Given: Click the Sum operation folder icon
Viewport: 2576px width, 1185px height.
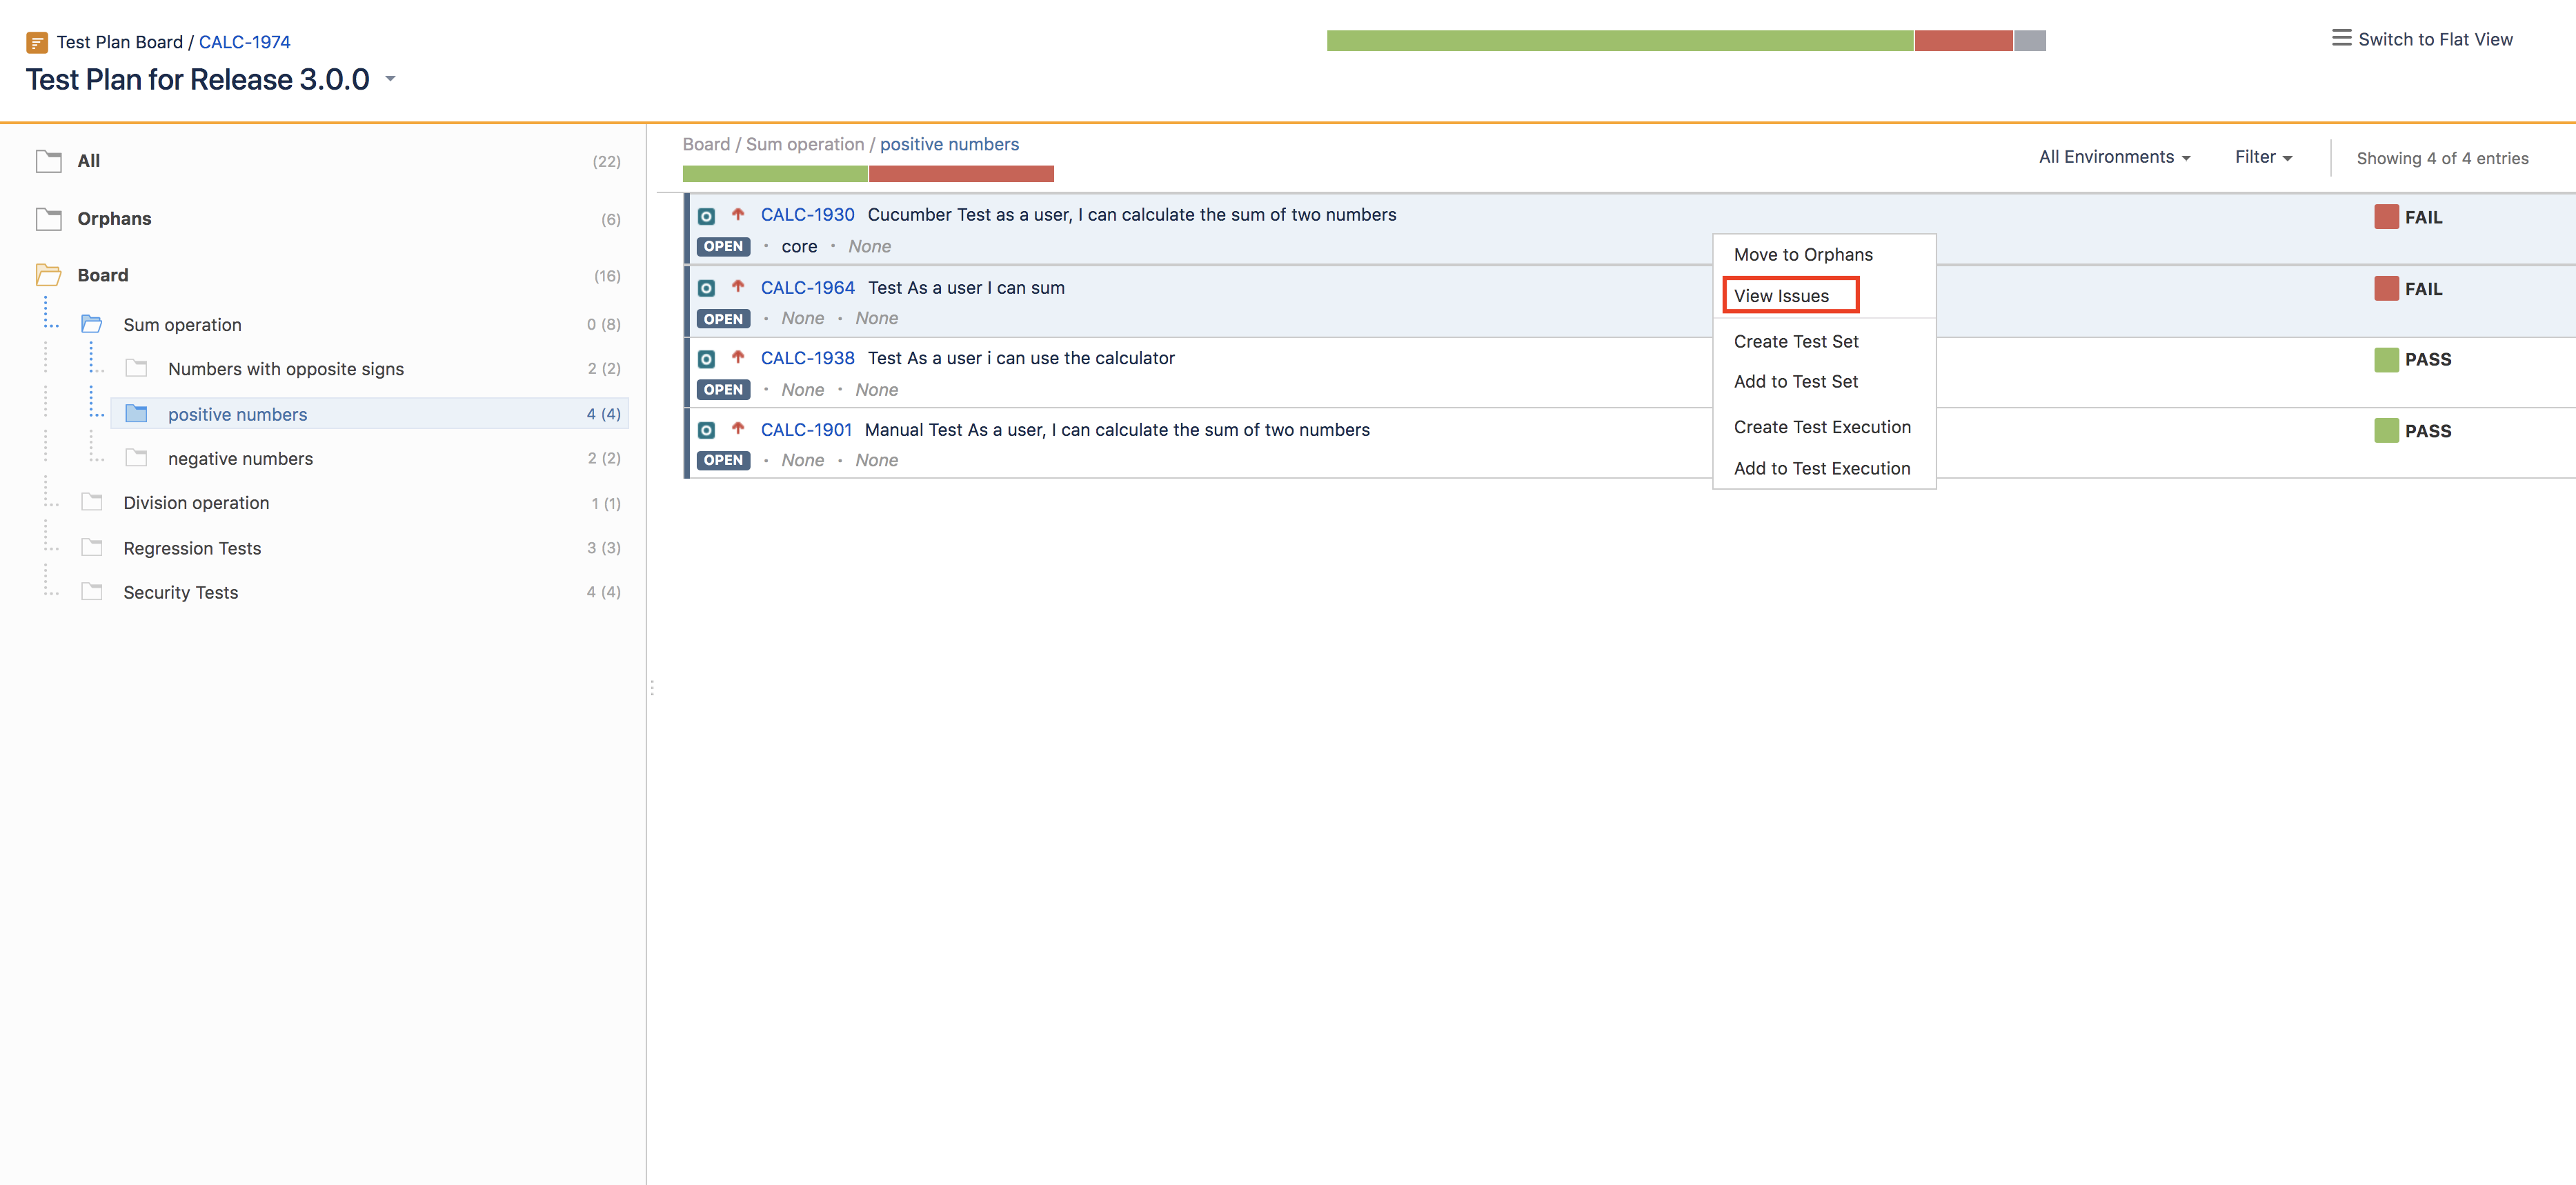Looking at the screenshot, I should (x=92, y=324).
